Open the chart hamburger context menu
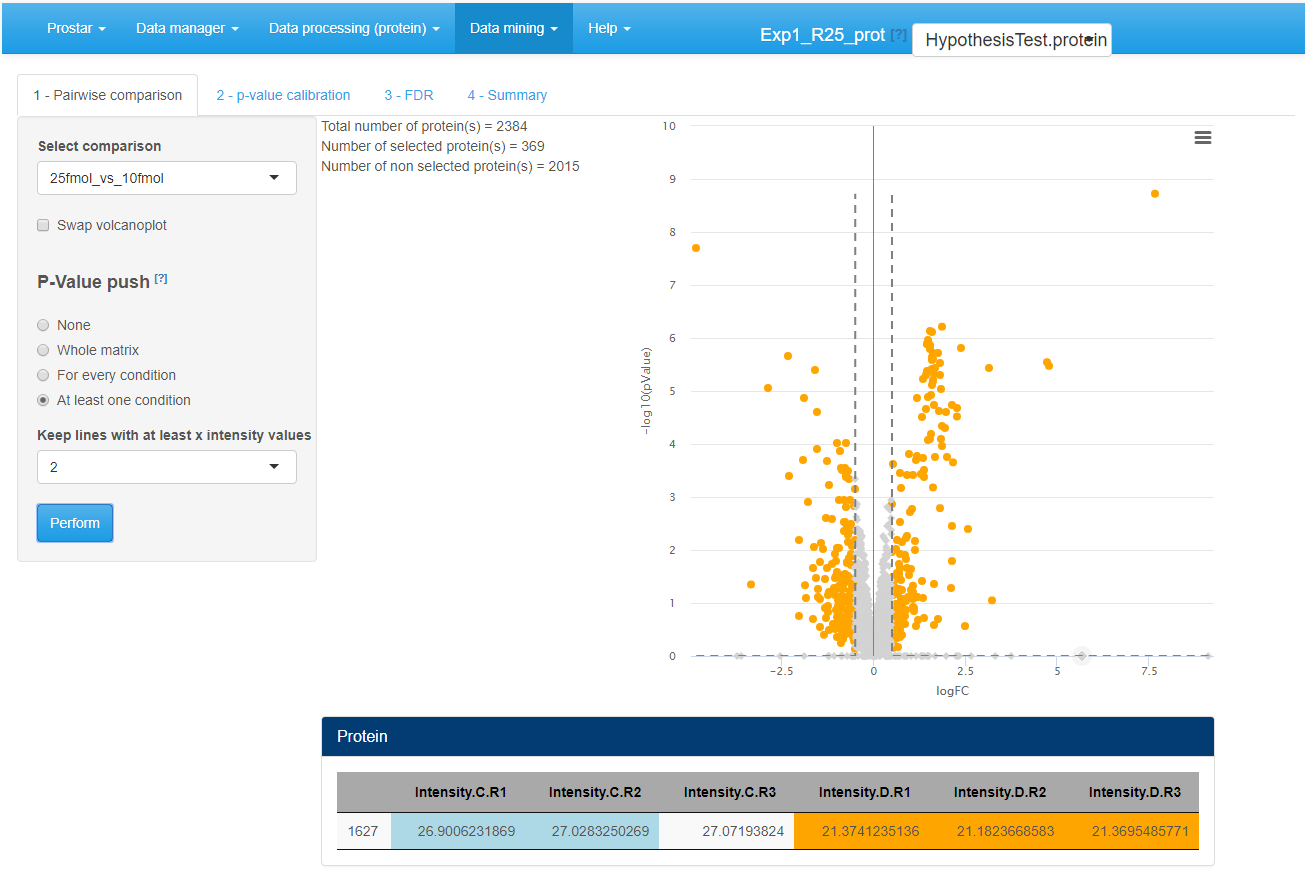This screenshot has height=879, width=1305. pos(1202,138)
